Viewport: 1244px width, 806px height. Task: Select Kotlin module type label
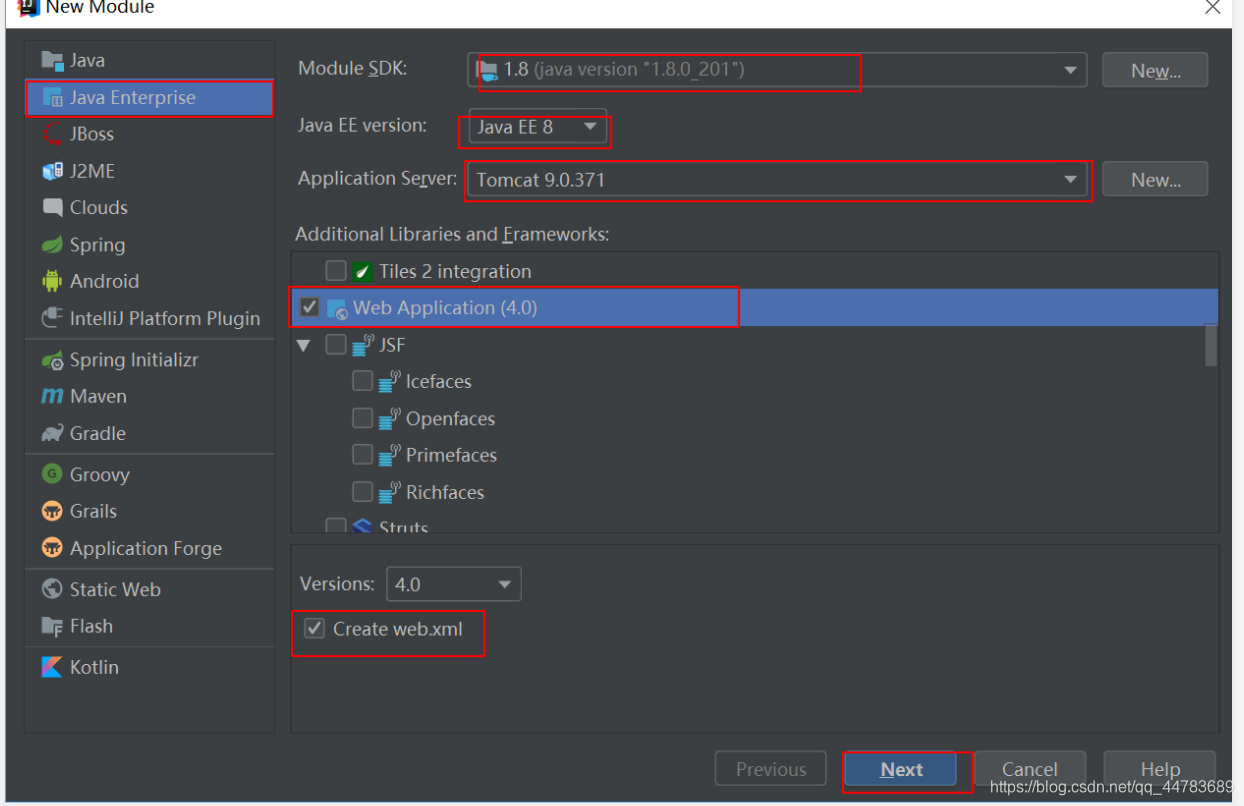click(x=94, y=667)
